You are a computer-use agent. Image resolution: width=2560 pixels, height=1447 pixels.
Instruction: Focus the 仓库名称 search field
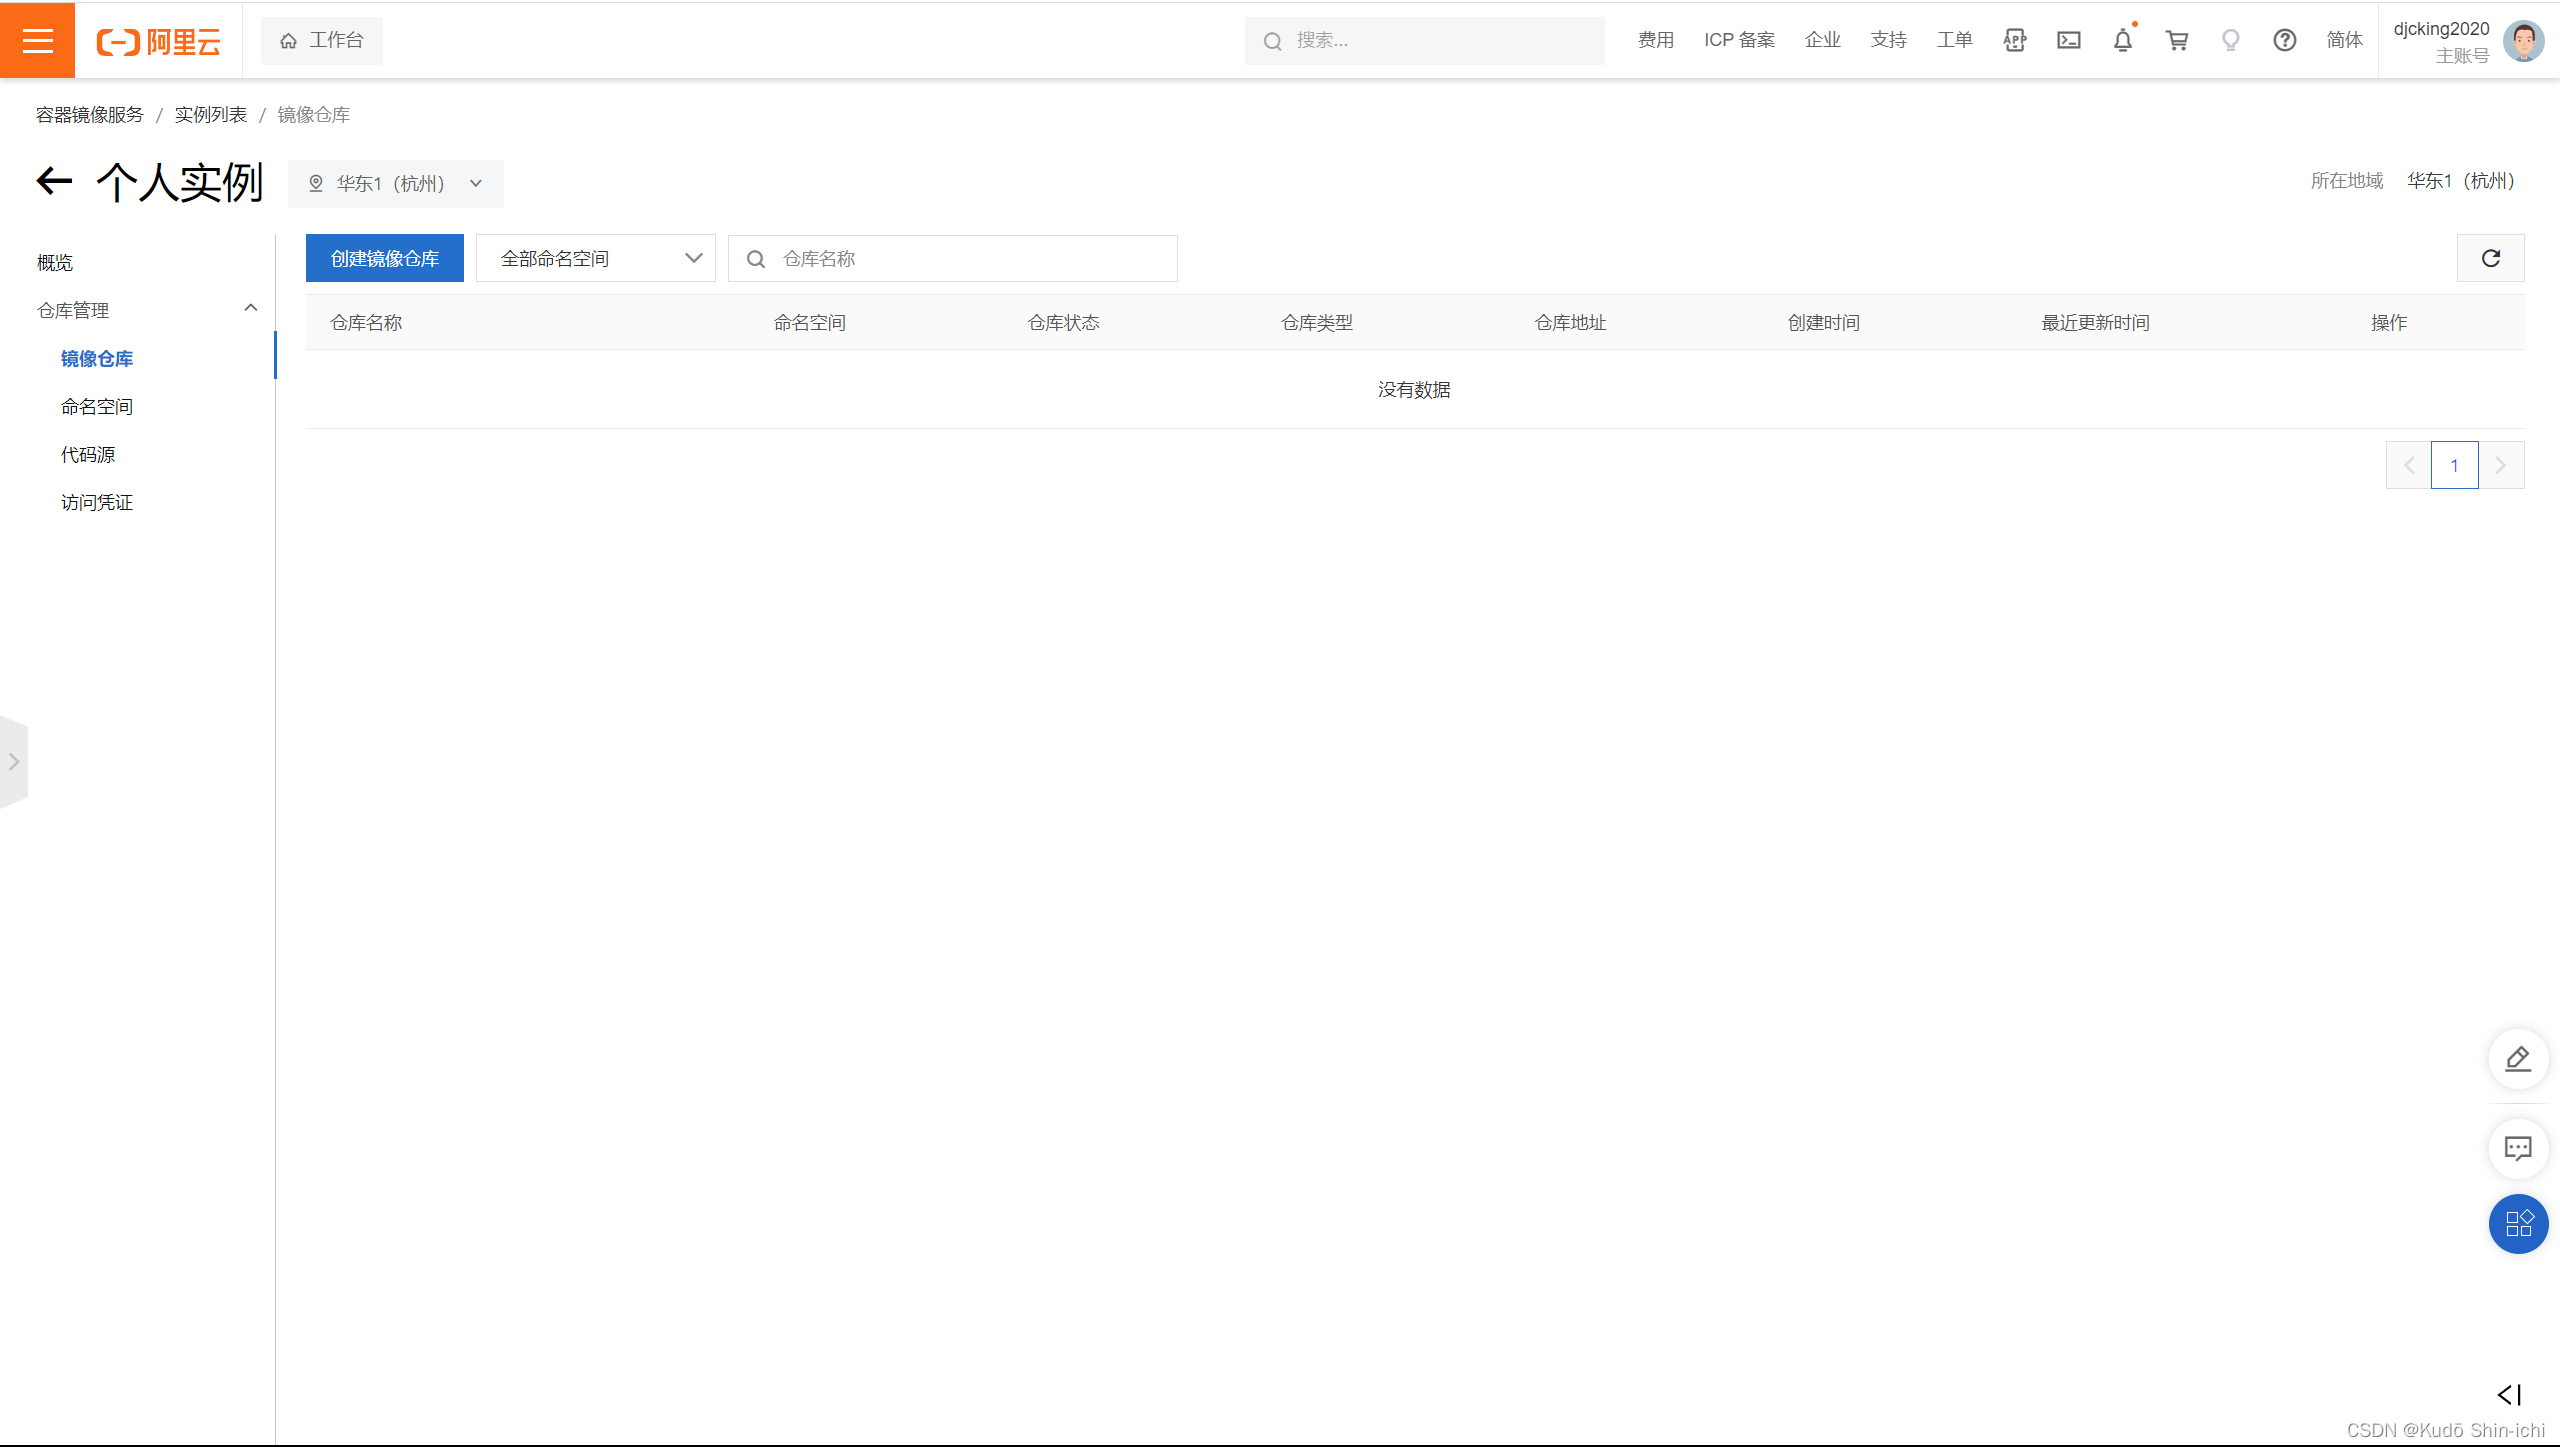pyautogui.click(x=970, y=259)
